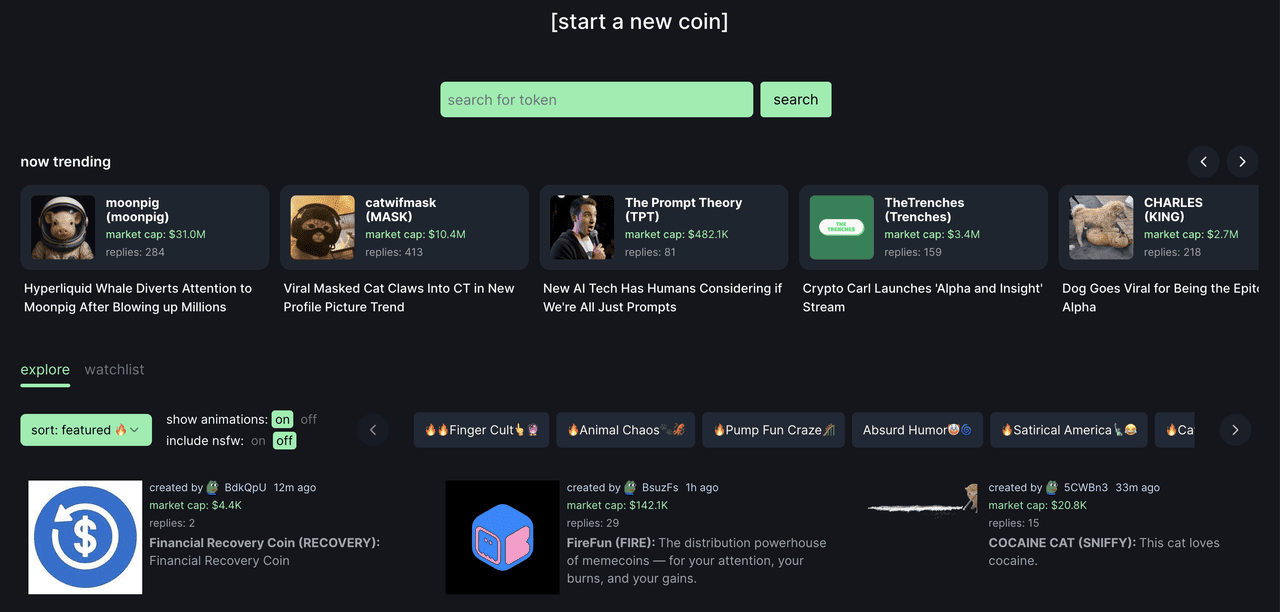The width and height of the screenshot is (1280, 612).
Task: Select the explore tab
Action: click(x=45, y=369)
